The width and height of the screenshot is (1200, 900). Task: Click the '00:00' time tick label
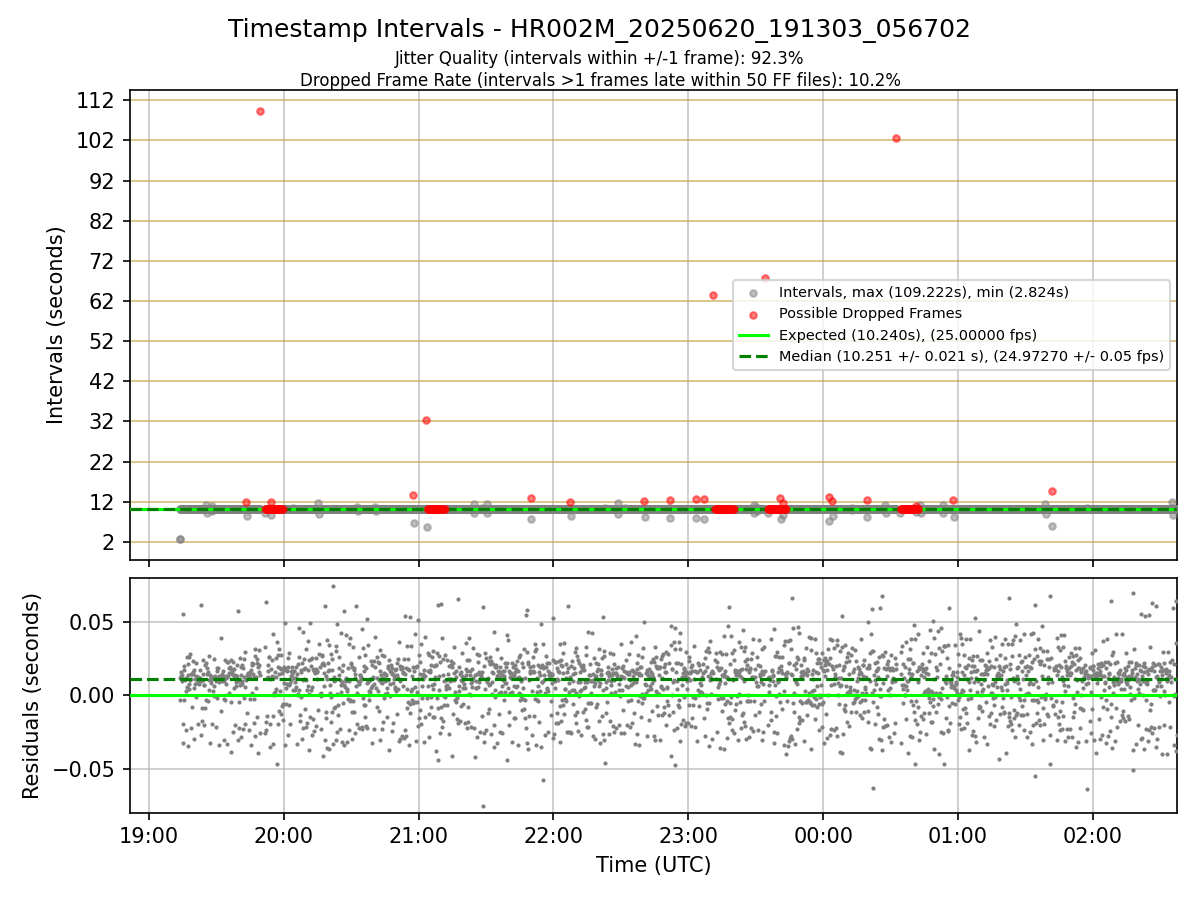pos(823,836)
